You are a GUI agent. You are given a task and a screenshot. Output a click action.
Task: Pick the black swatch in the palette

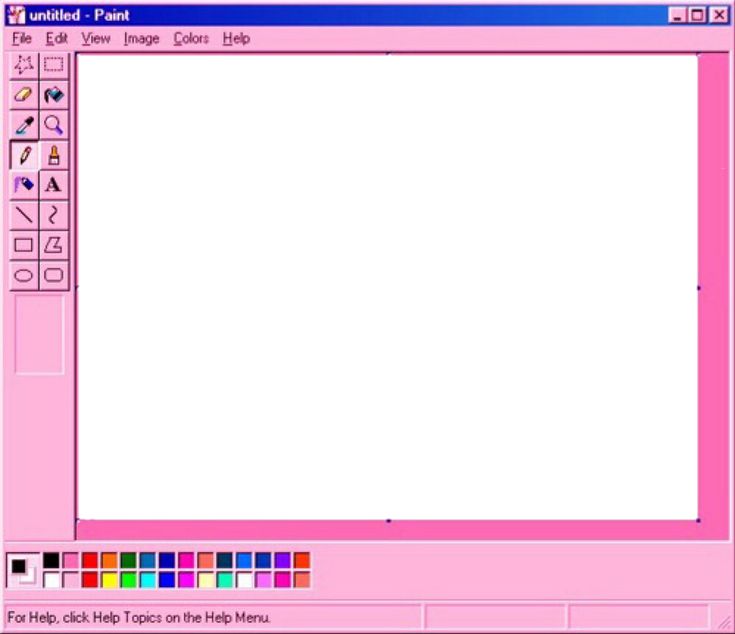pyautogui.click(x=51, y=560)
